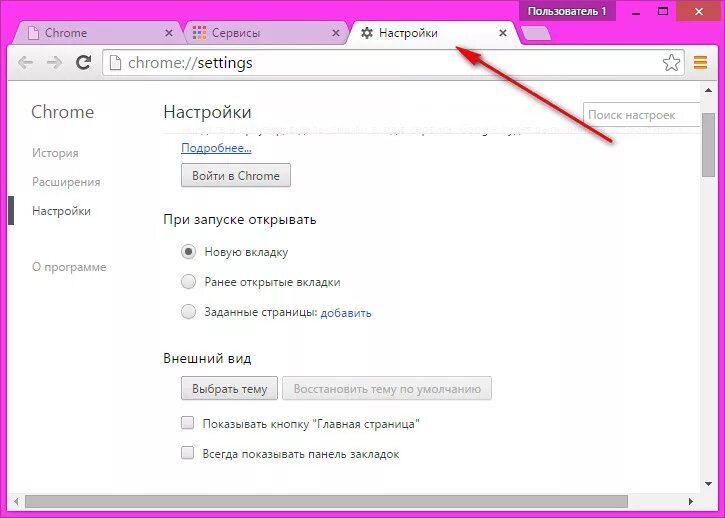Open О программе in the sidebar
Image resolution: width=725 pixels, height=518 pixels.
[69, 267]
